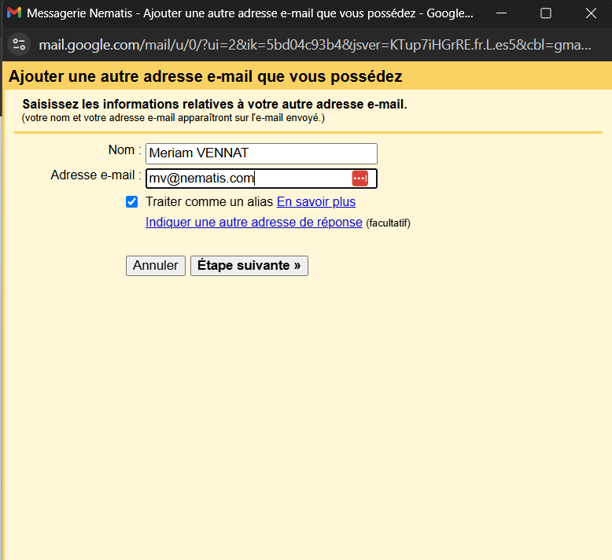Viewport: 612px width, 560px height.
Task: Maximize the Messagerie Nematis popup window
Action: [x=546, y=14]
